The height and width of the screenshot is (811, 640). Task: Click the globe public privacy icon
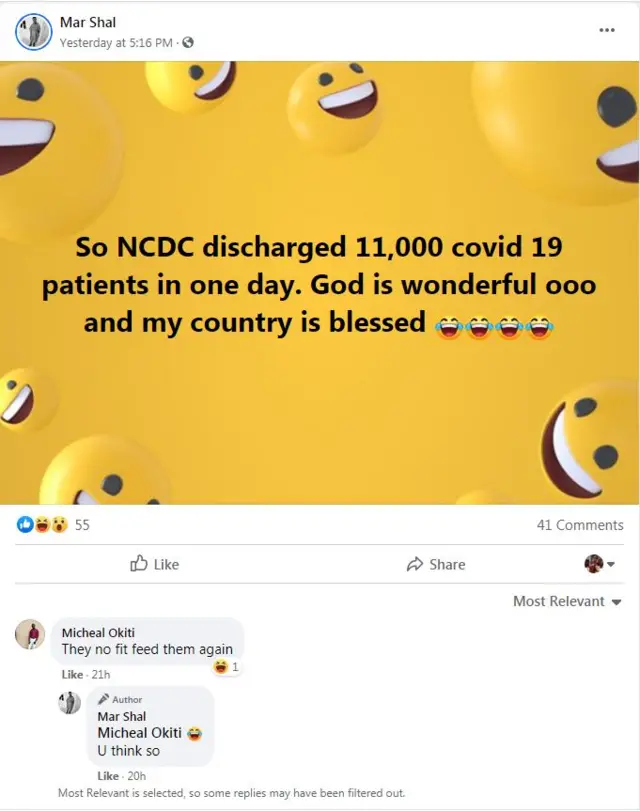(x=188, y=43)
